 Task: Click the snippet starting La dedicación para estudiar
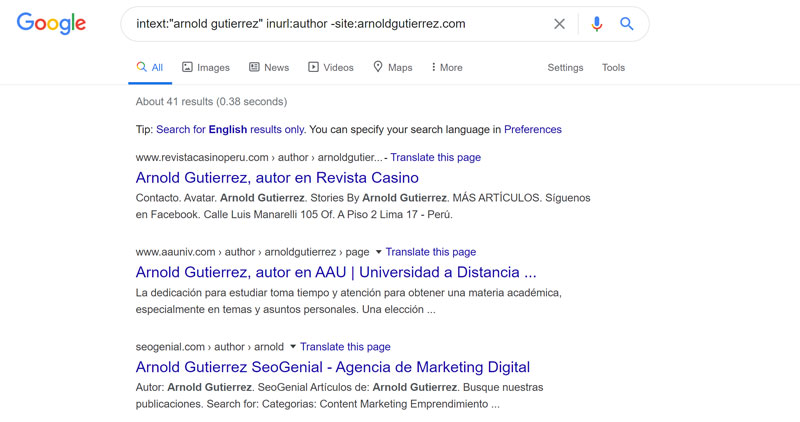[348, 301]
